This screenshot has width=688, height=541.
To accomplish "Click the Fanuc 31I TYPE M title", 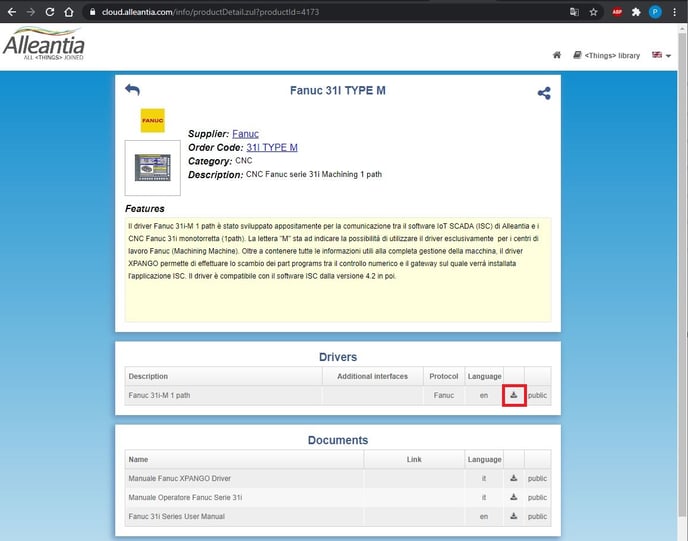I will (337, 90).
